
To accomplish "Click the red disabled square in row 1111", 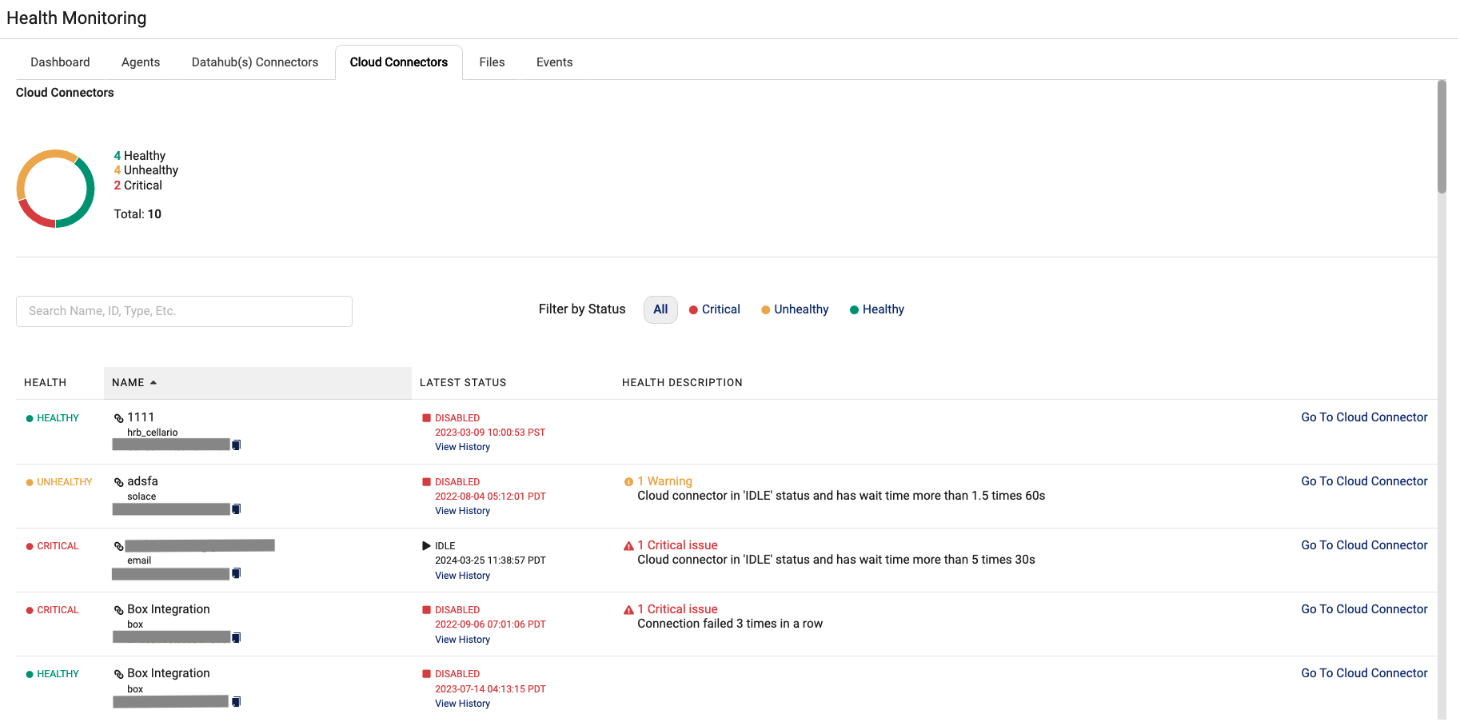I will 426,418.
